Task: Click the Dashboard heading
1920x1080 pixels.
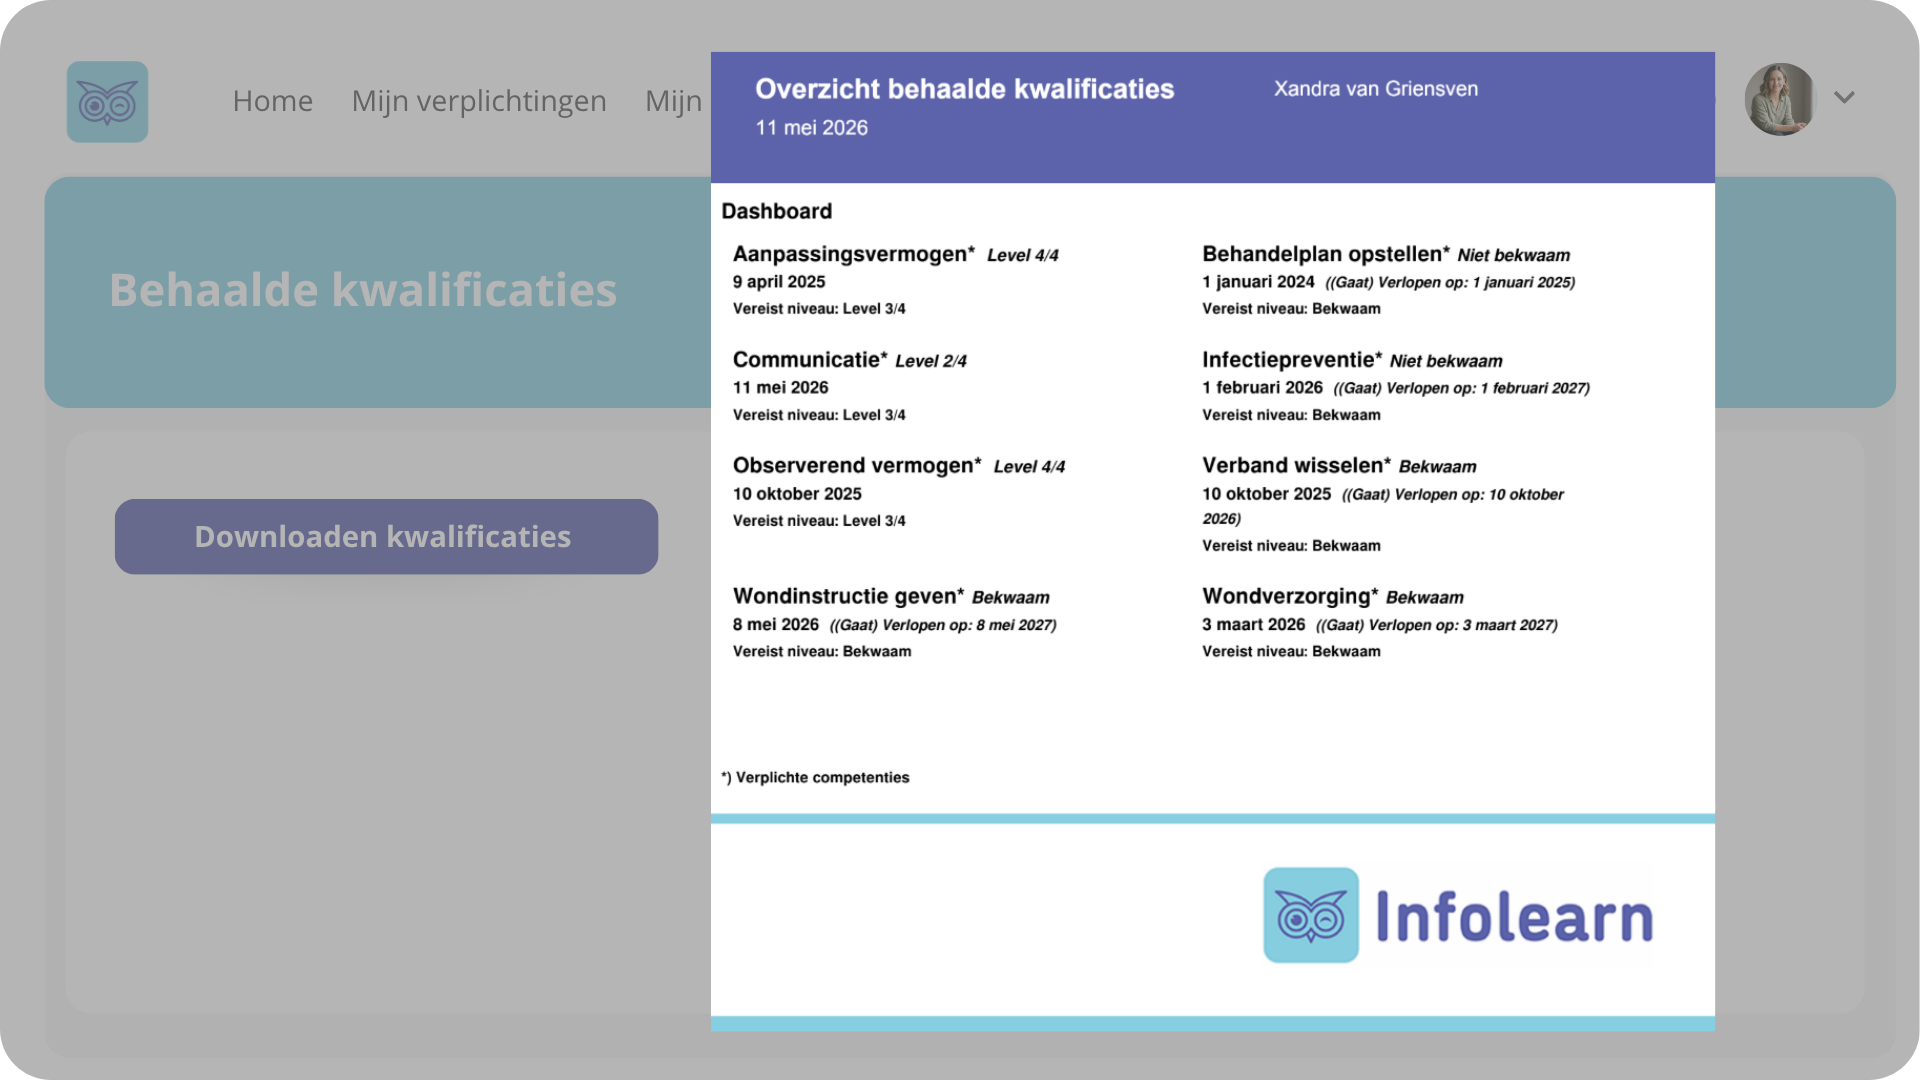Action: click(x=777, y=211)
